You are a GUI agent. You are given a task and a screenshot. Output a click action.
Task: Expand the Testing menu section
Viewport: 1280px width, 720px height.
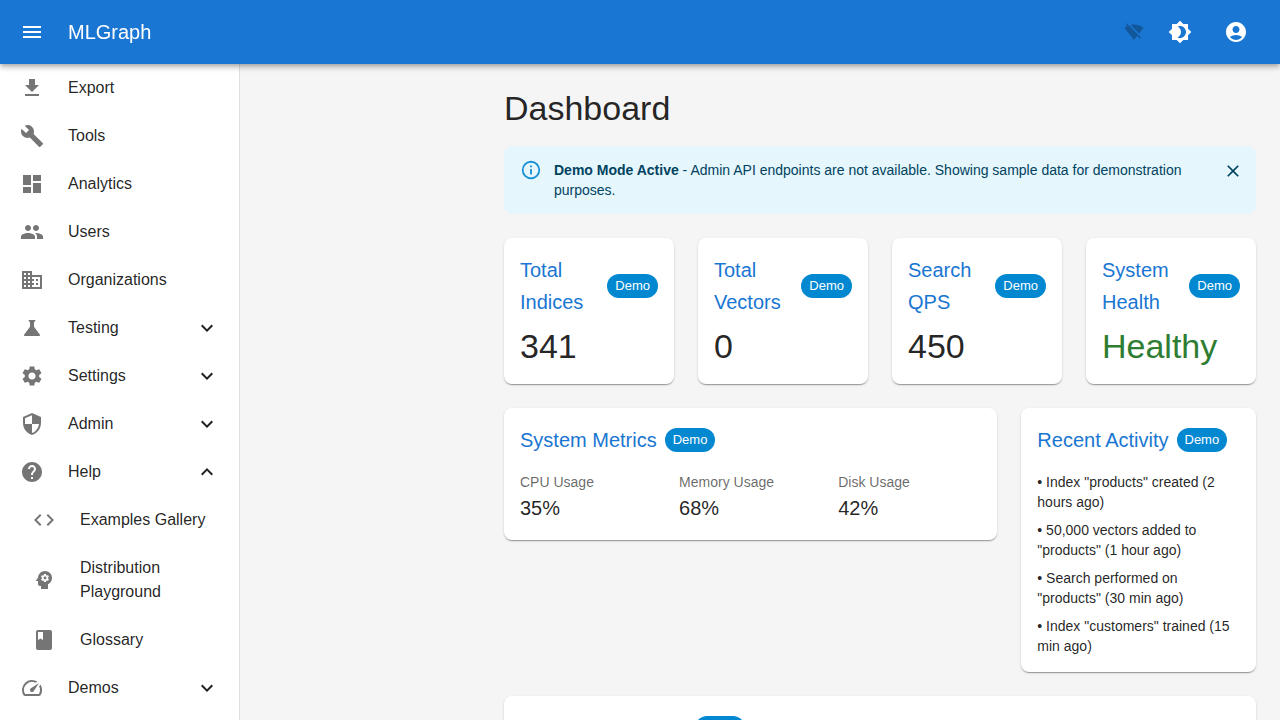[120, 328]
